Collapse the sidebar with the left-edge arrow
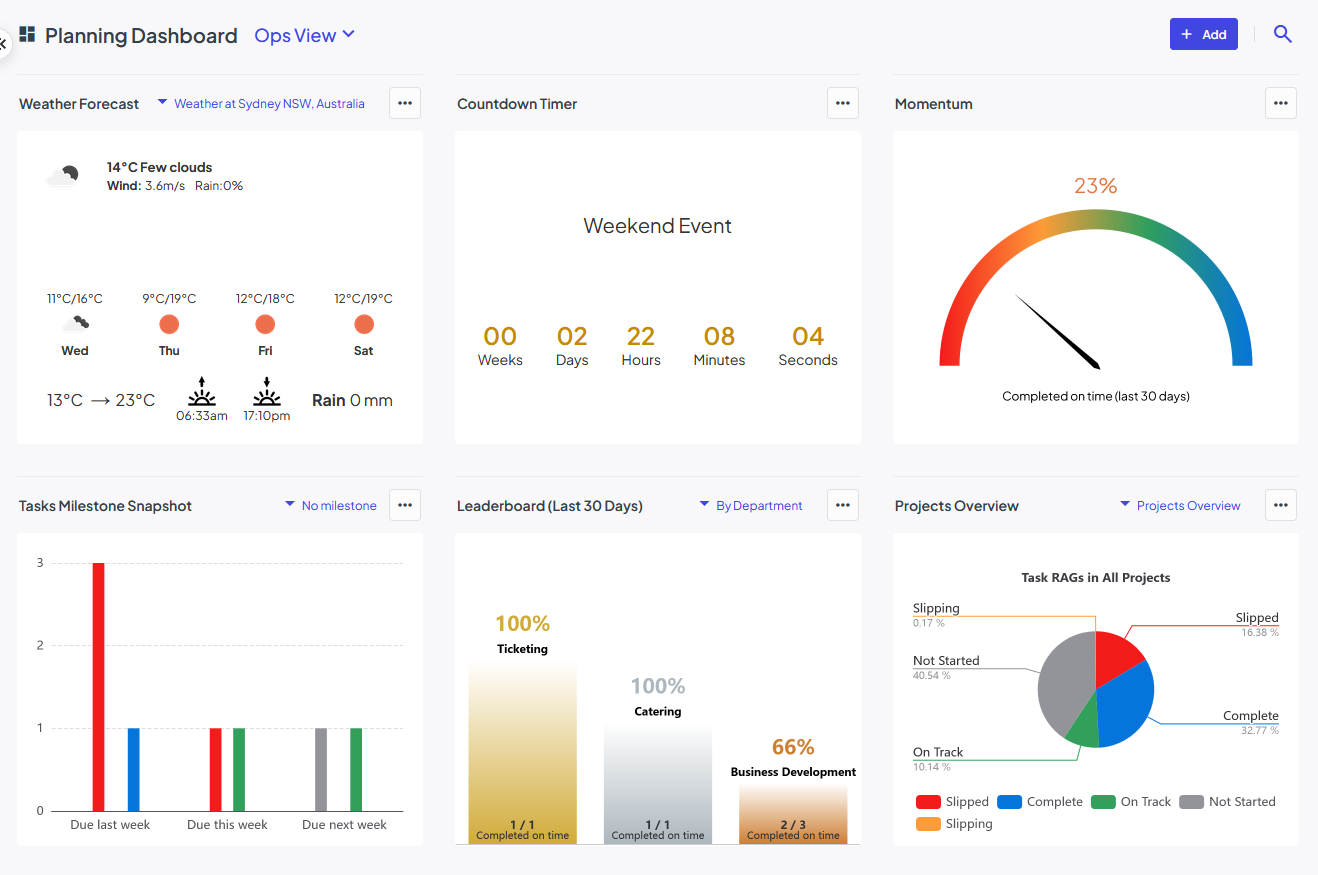The width and height of the screenshot is (1318, 875). tap(3, 44)
